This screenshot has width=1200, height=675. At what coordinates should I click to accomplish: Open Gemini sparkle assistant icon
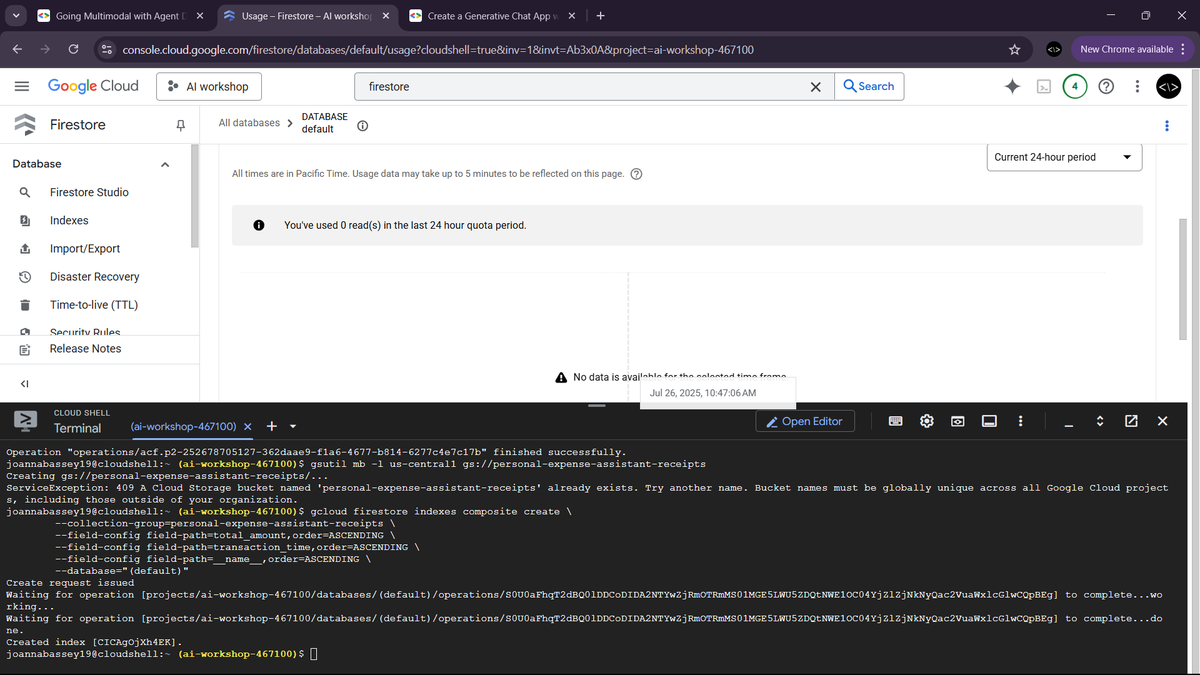tap(1013, 86)
